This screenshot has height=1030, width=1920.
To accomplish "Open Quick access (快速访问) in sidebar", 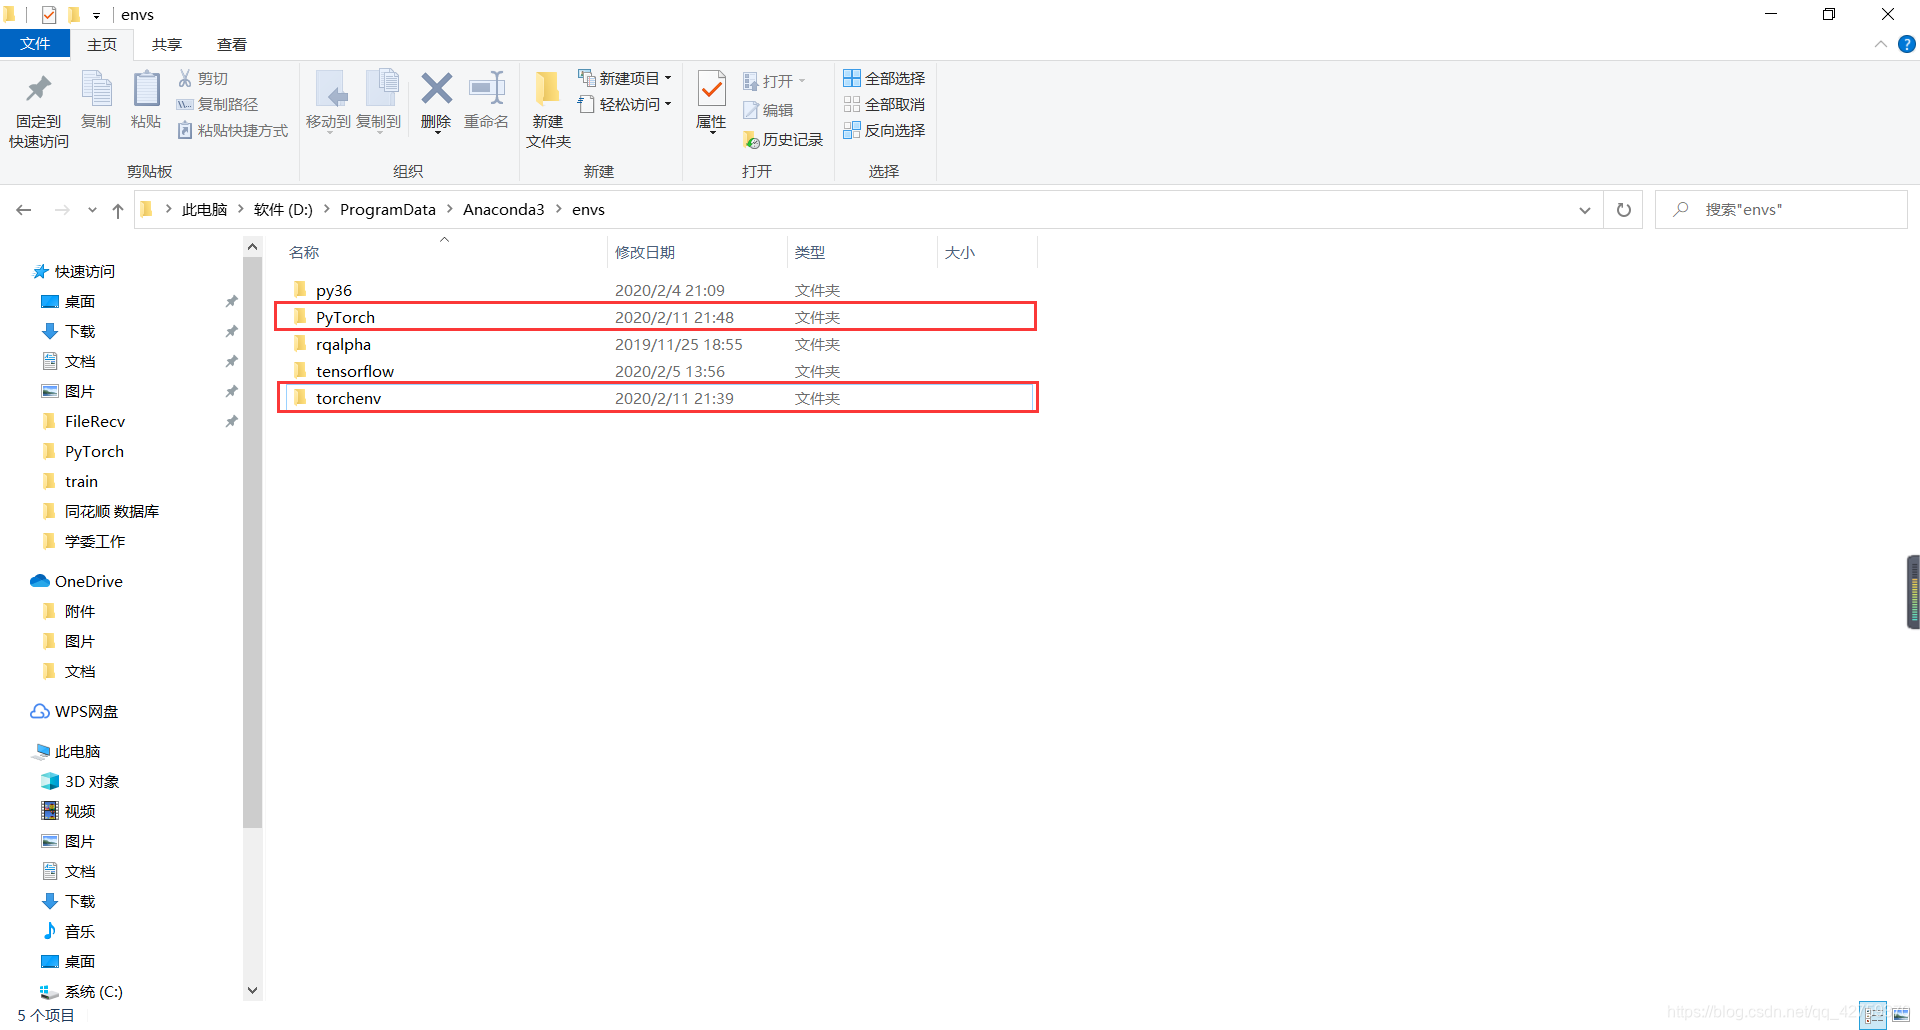I will [74, 271].
